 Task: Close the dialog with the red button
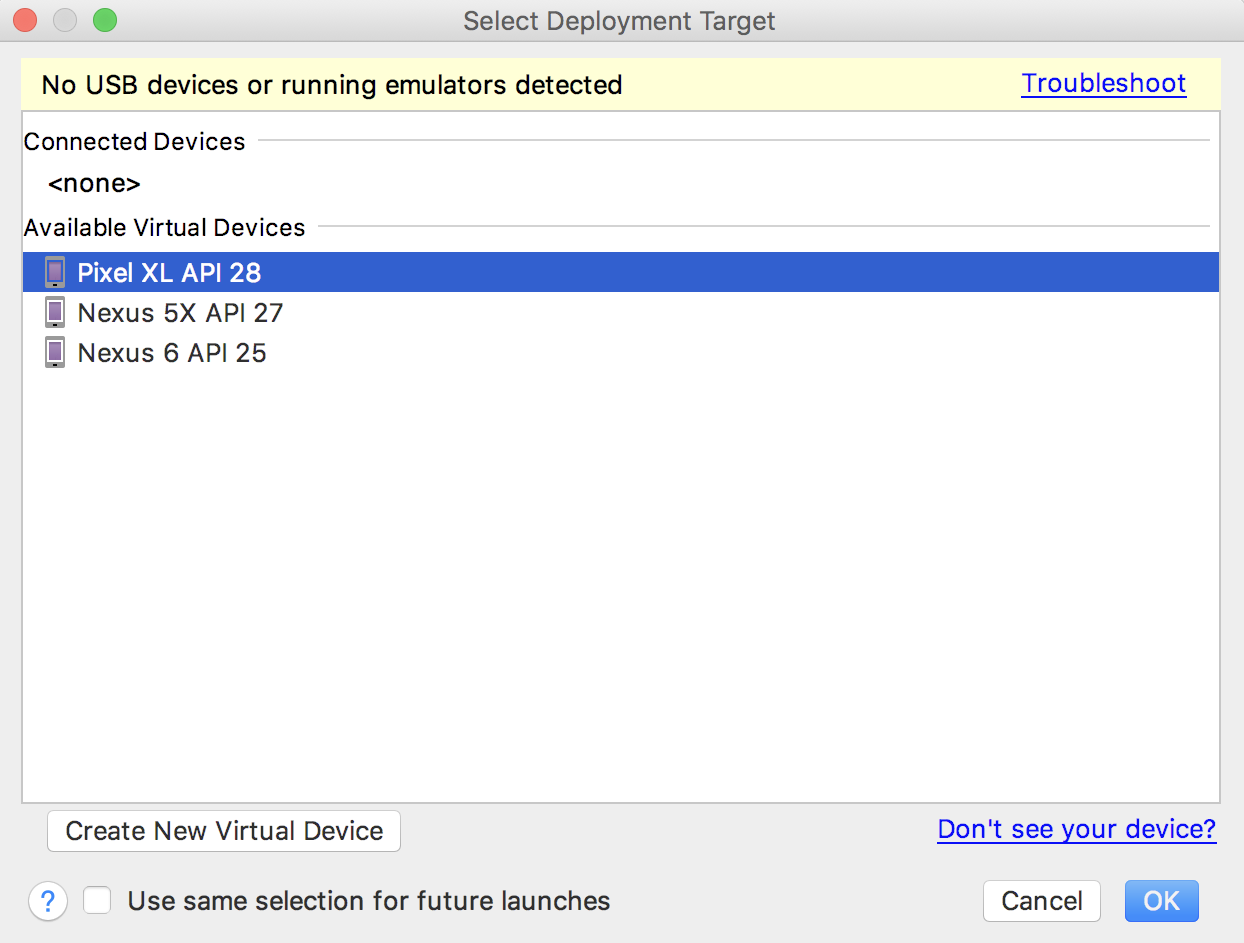point(25,20)
